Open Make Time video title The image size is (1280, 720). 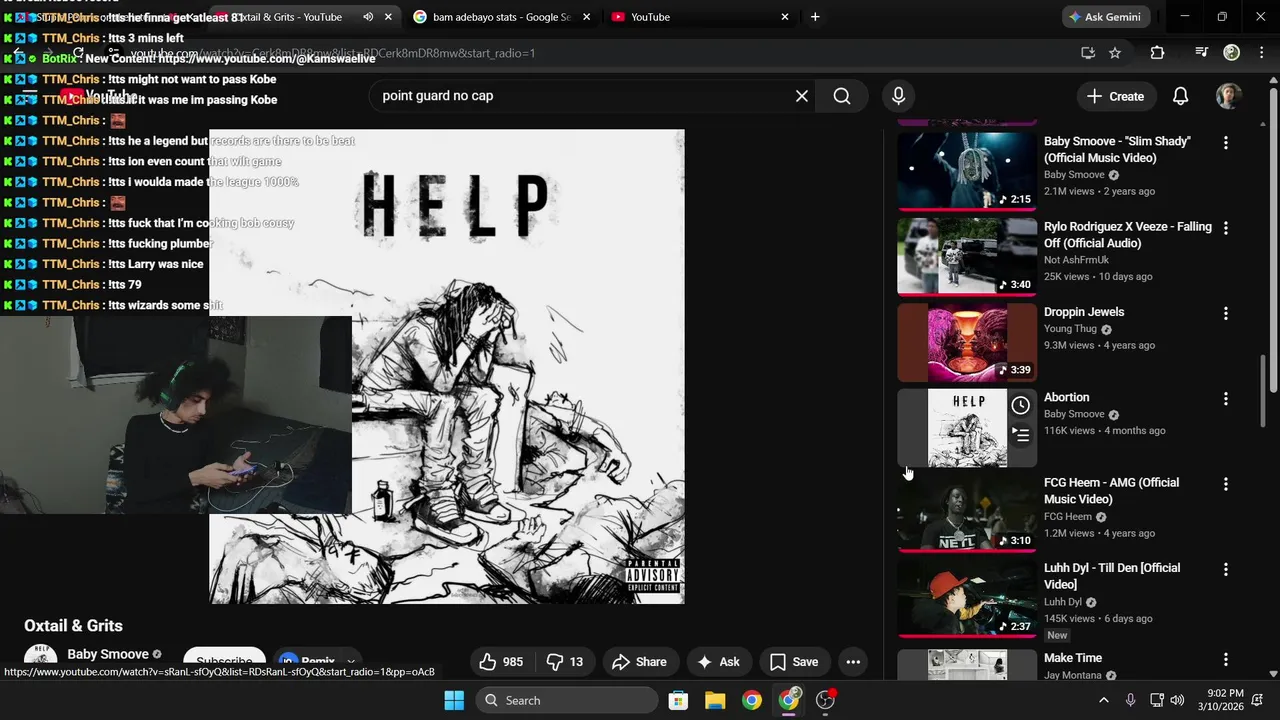pyautogui.click(x=1073, y=658)
